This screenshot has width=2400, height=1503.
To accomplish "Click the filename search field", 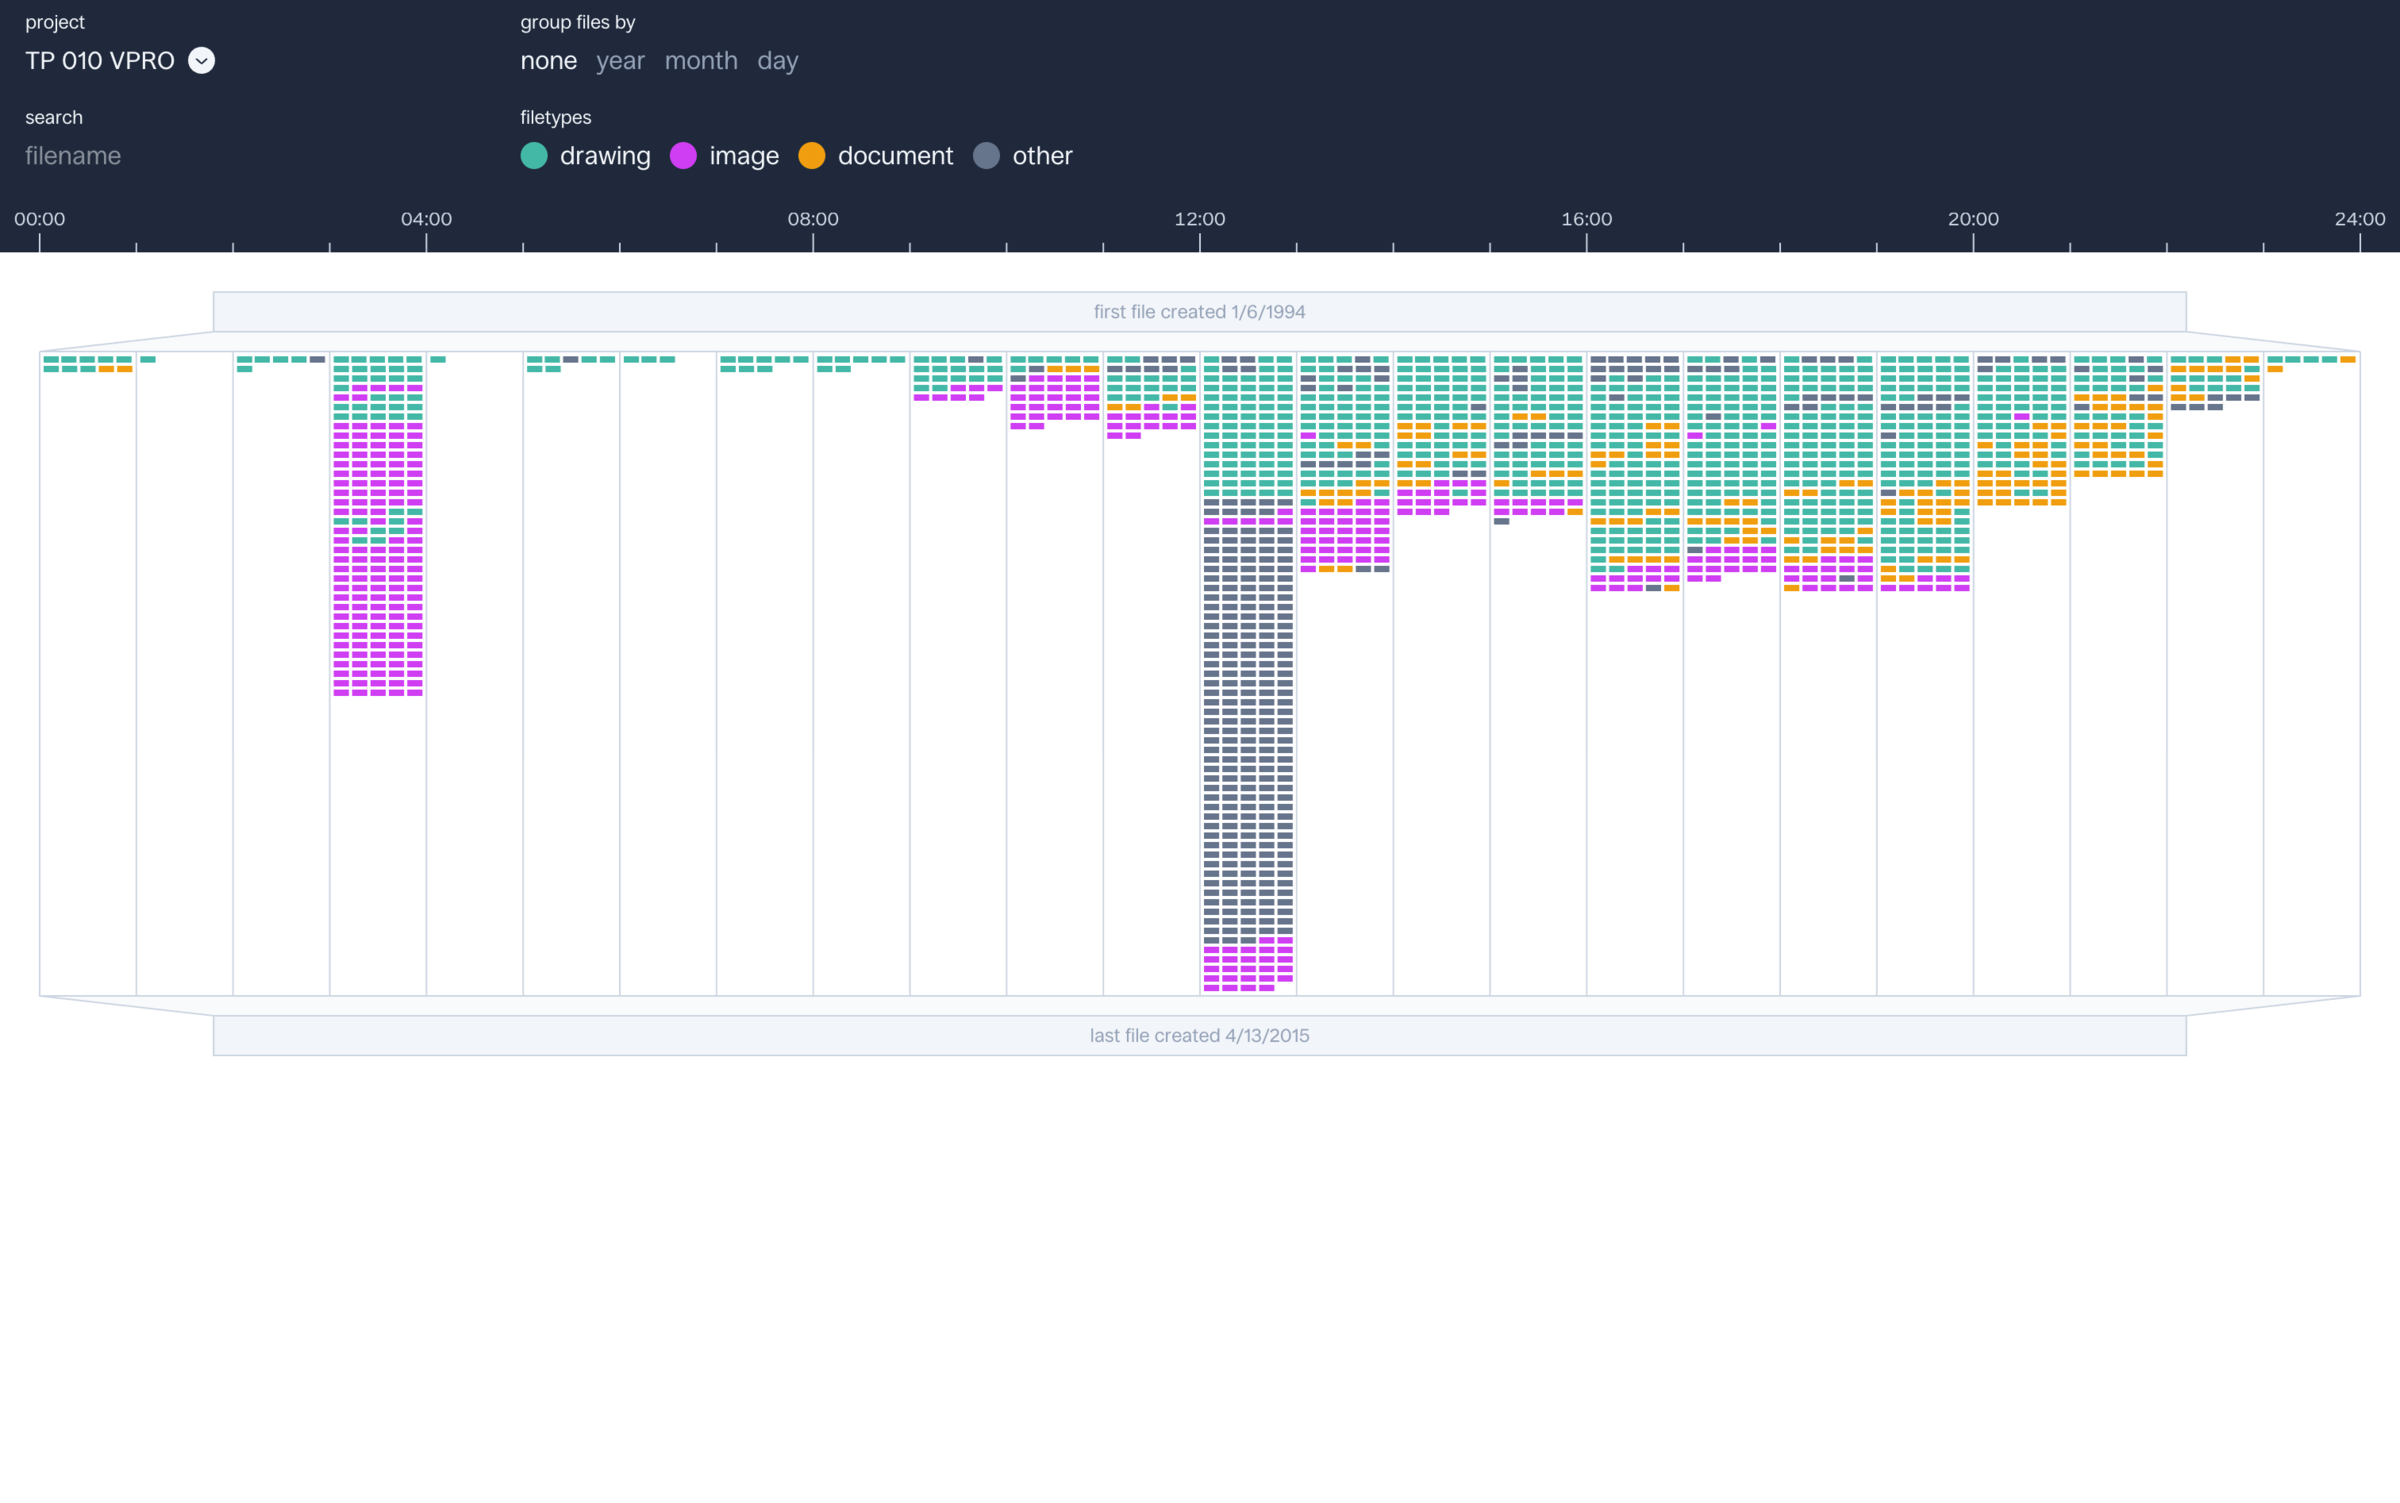I will (73, 156).
